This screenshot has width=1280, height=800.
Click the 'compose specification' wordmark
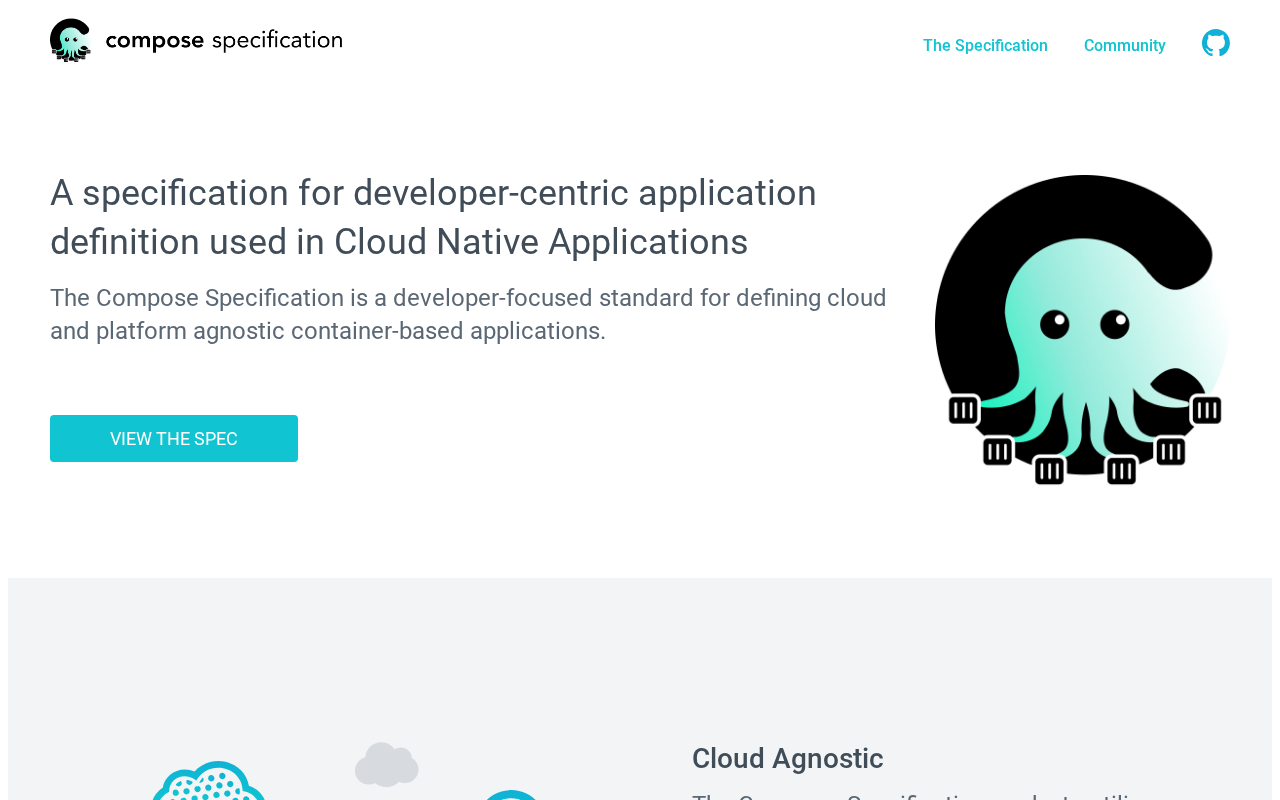224,41
